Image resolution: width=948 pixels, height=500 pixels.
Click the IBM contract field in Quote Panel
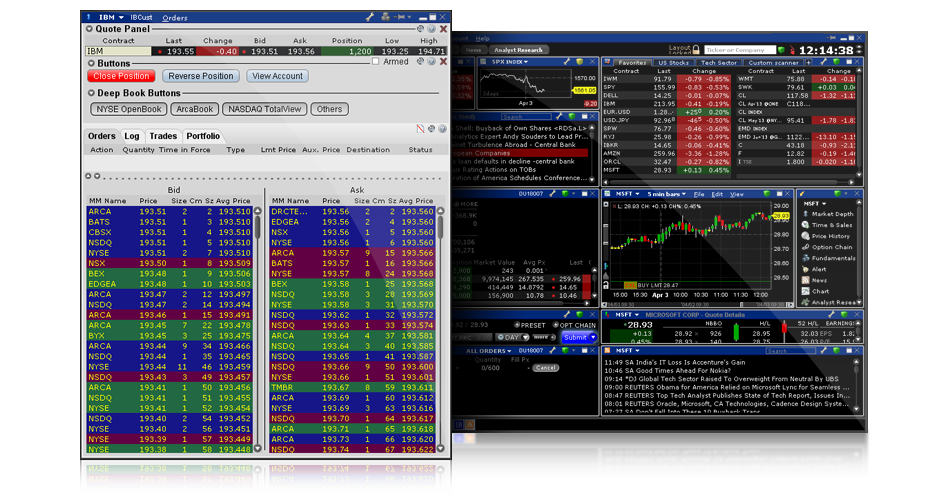click(x=118, y=51)
